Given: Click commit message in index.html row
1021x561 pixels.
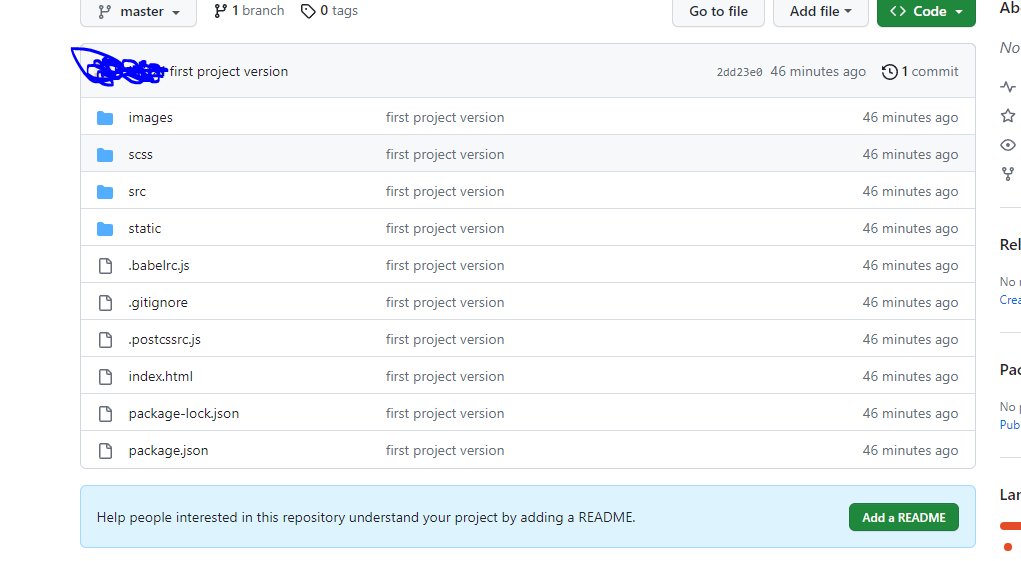Looking at the screenshot, I should [x=445, y=377].
